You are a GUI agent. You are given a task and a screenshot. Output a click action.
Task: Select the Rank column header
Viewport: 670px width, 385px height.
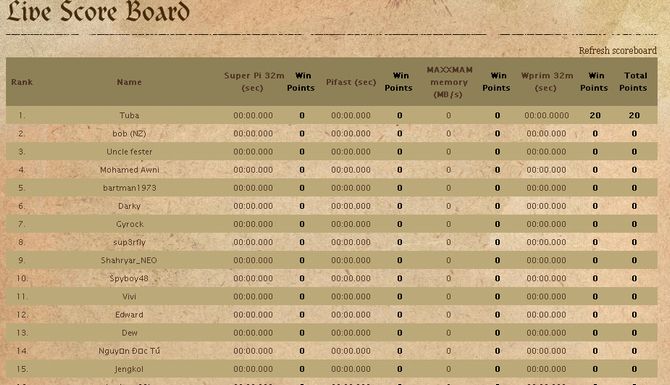pyautogui.click(x=22, y=82)
